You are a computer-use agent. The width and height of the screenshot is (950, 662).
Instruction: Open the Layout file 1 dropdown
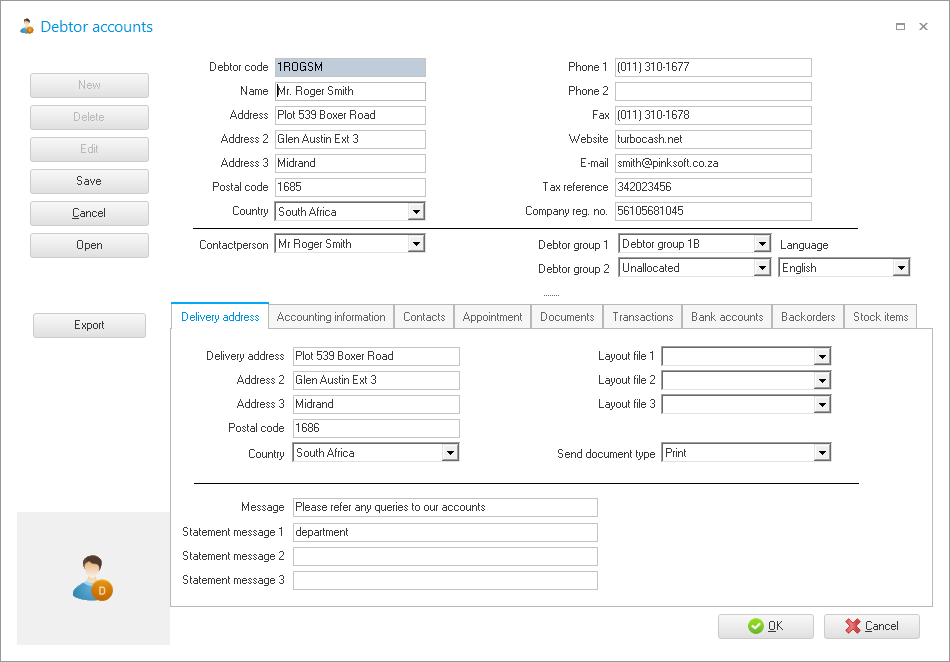(x=822, y=356)
